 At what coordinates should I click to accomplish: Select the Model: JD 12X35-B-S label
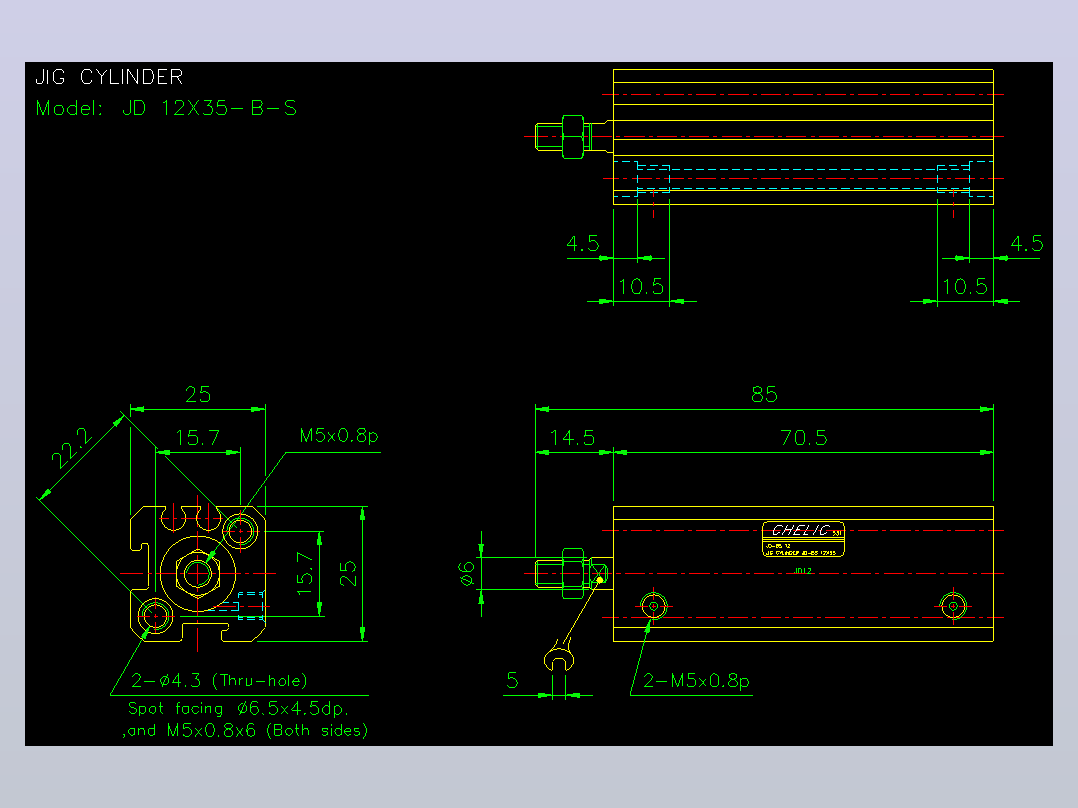(x=166, y=109)
